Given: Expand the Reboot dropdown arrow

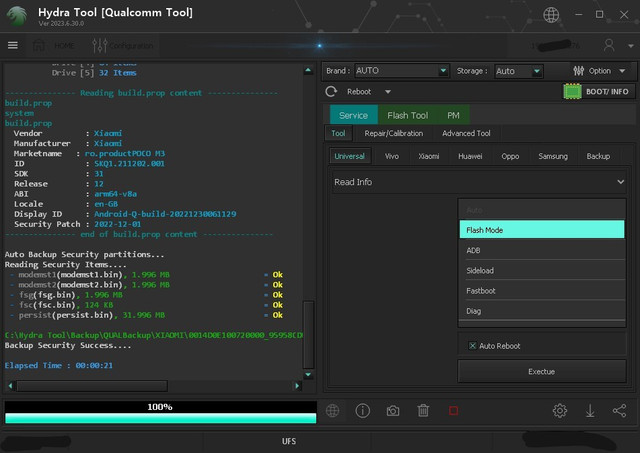Looking at the screenshot, I should click(x=388, y=92).
